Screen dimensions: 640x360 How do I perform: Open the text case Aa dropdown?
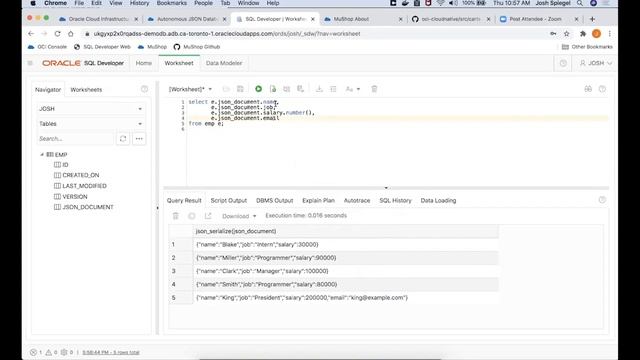352,89
